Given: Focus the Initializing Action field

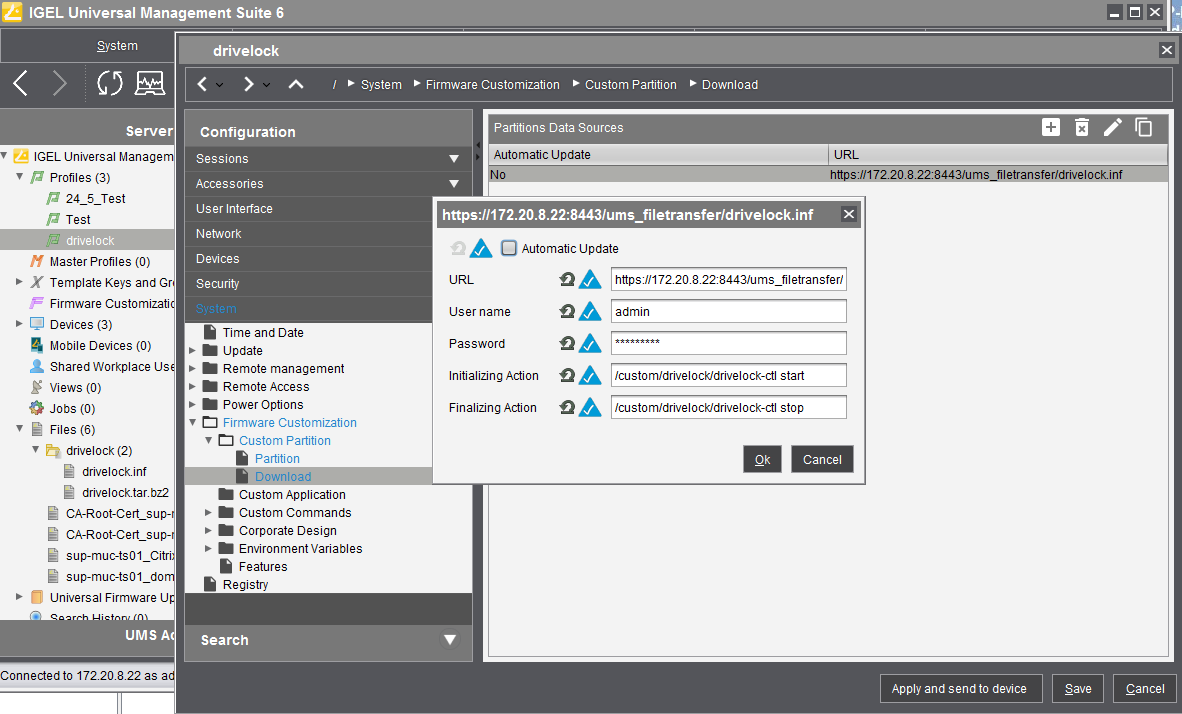Looking at the screenshot, I should click(x=728, y=375).
